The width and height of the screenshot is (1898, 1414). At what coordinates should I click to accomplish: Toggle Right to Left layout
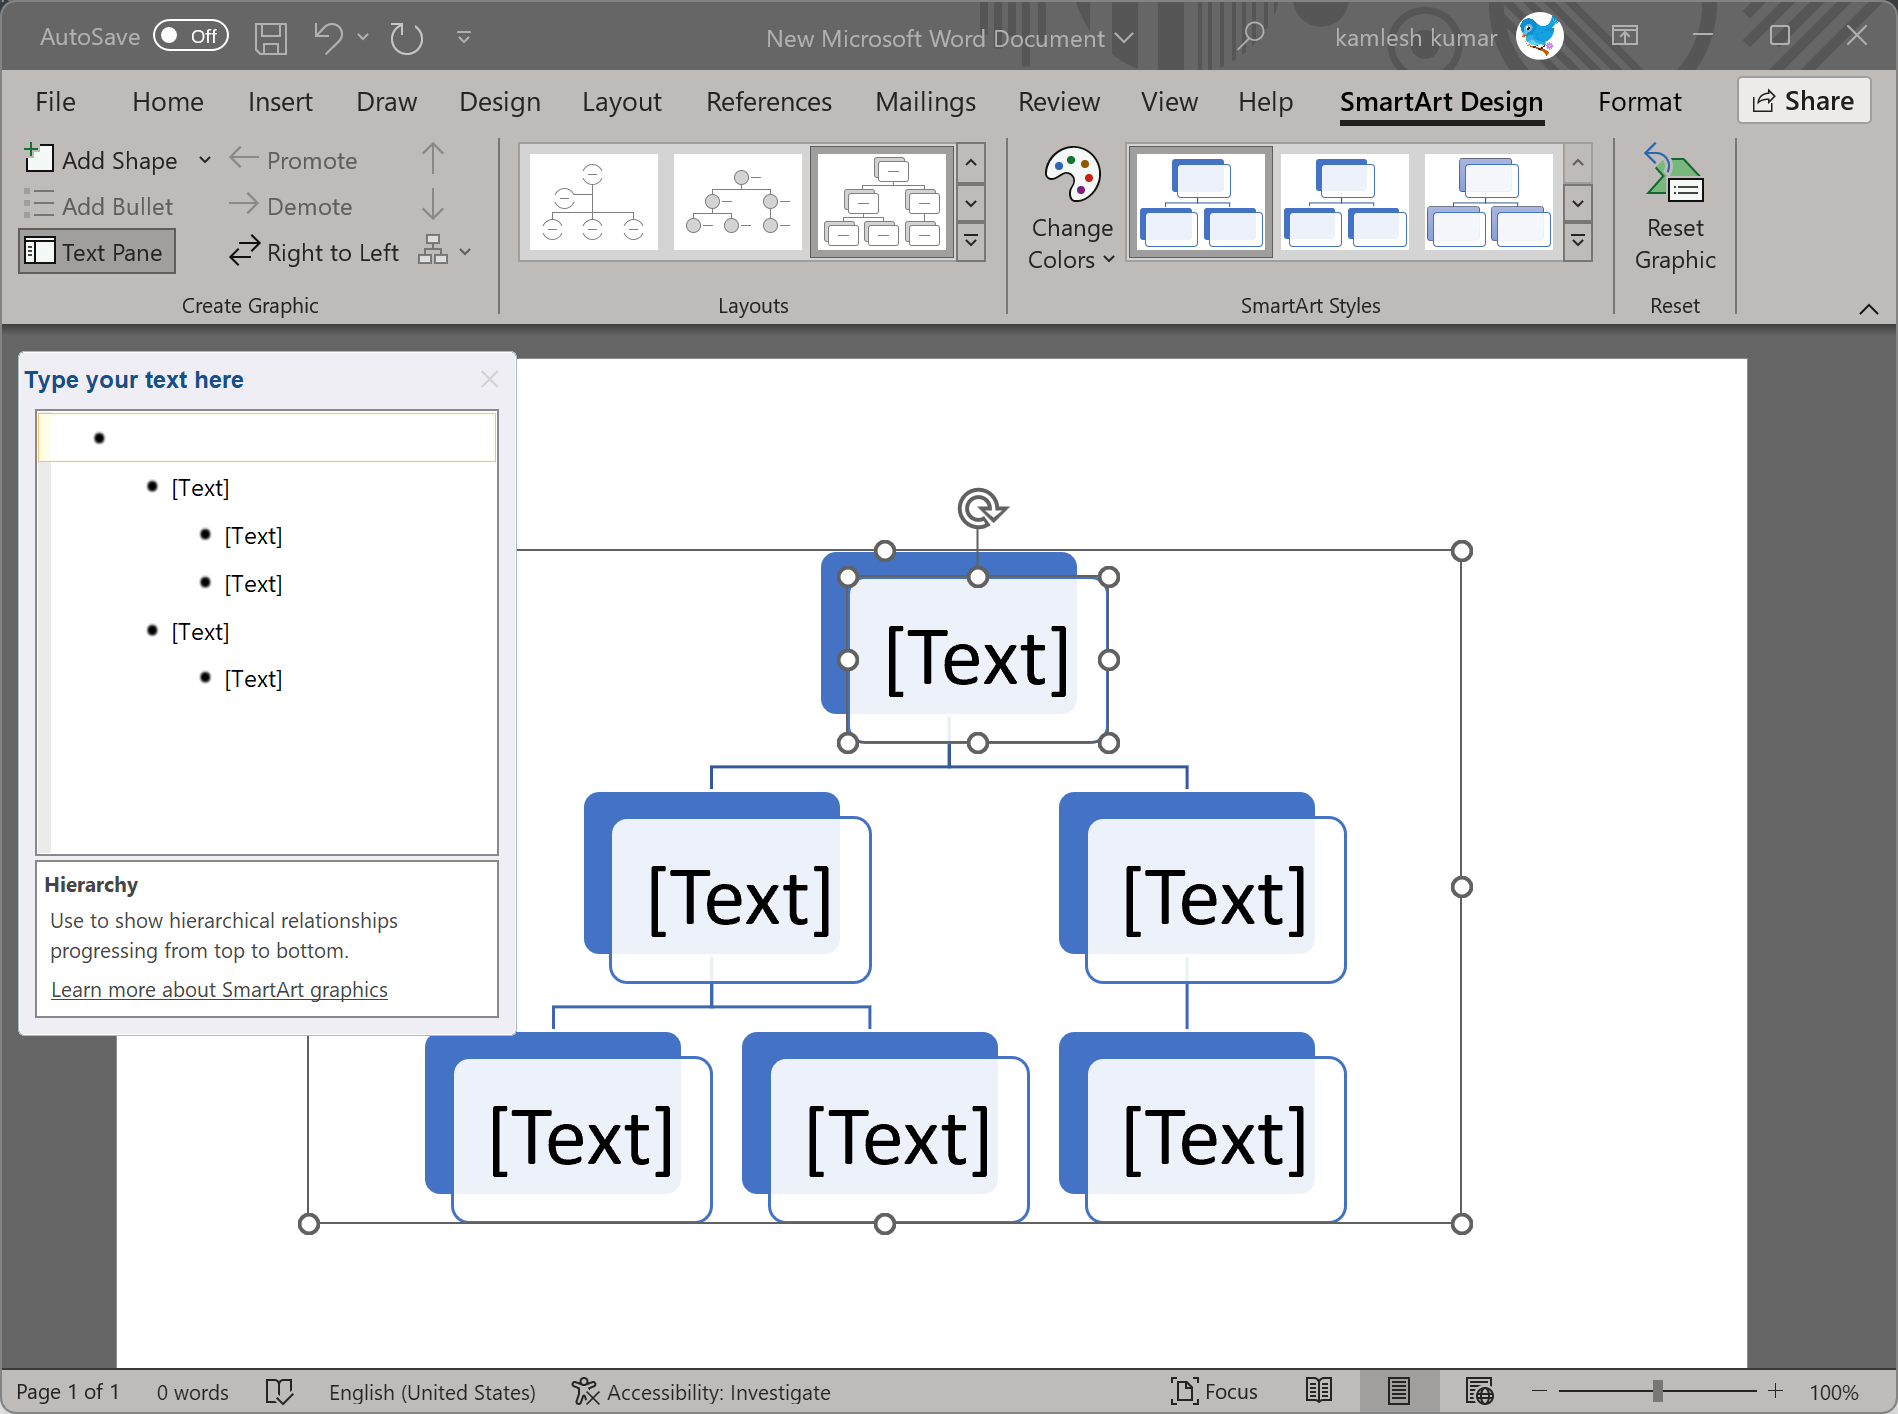314,252
